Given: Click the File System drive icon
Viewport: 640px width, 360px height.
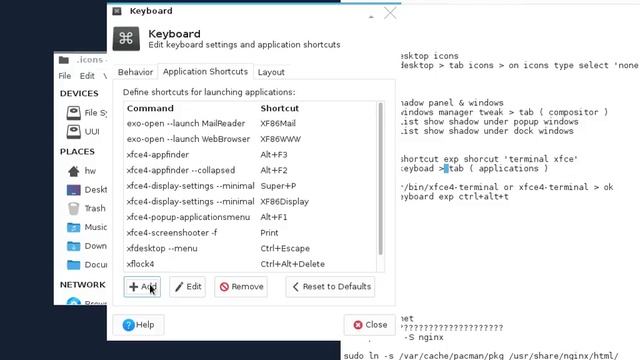Looking at the screenshot, I should [x=73, y=113].
